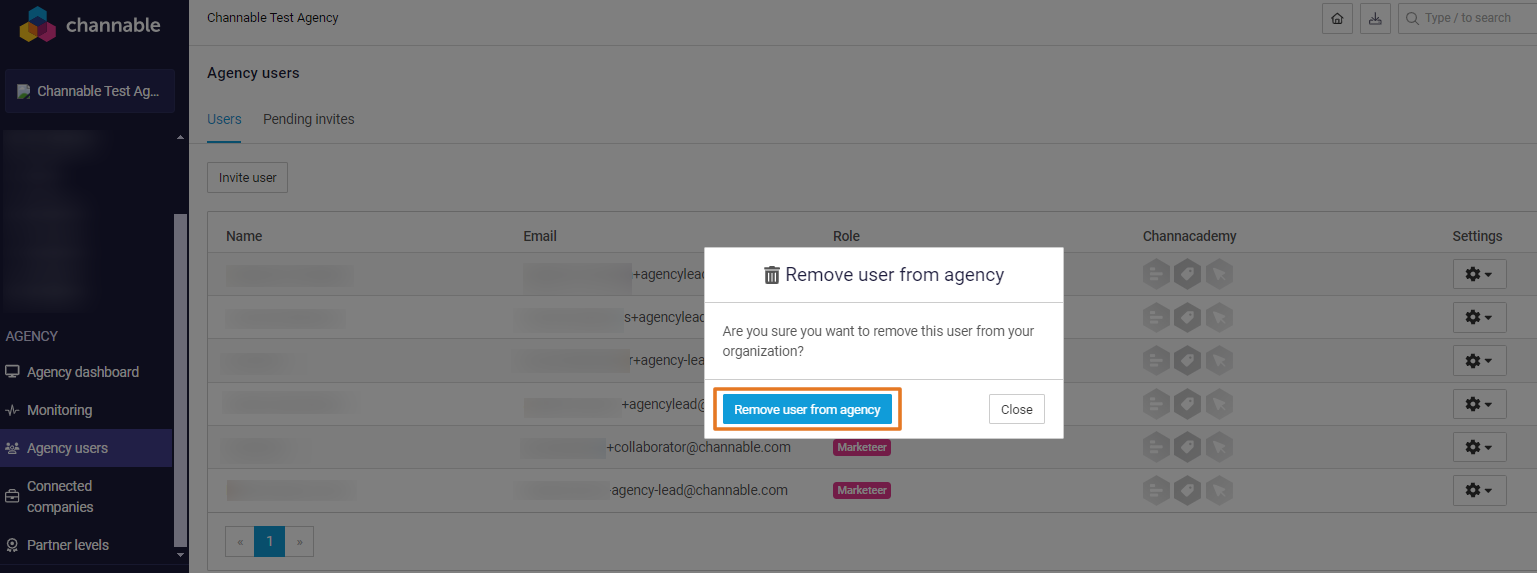Screen dimensions: 1537x573
Task: Click the home icon in top bar
Action: click(1337, 19)
